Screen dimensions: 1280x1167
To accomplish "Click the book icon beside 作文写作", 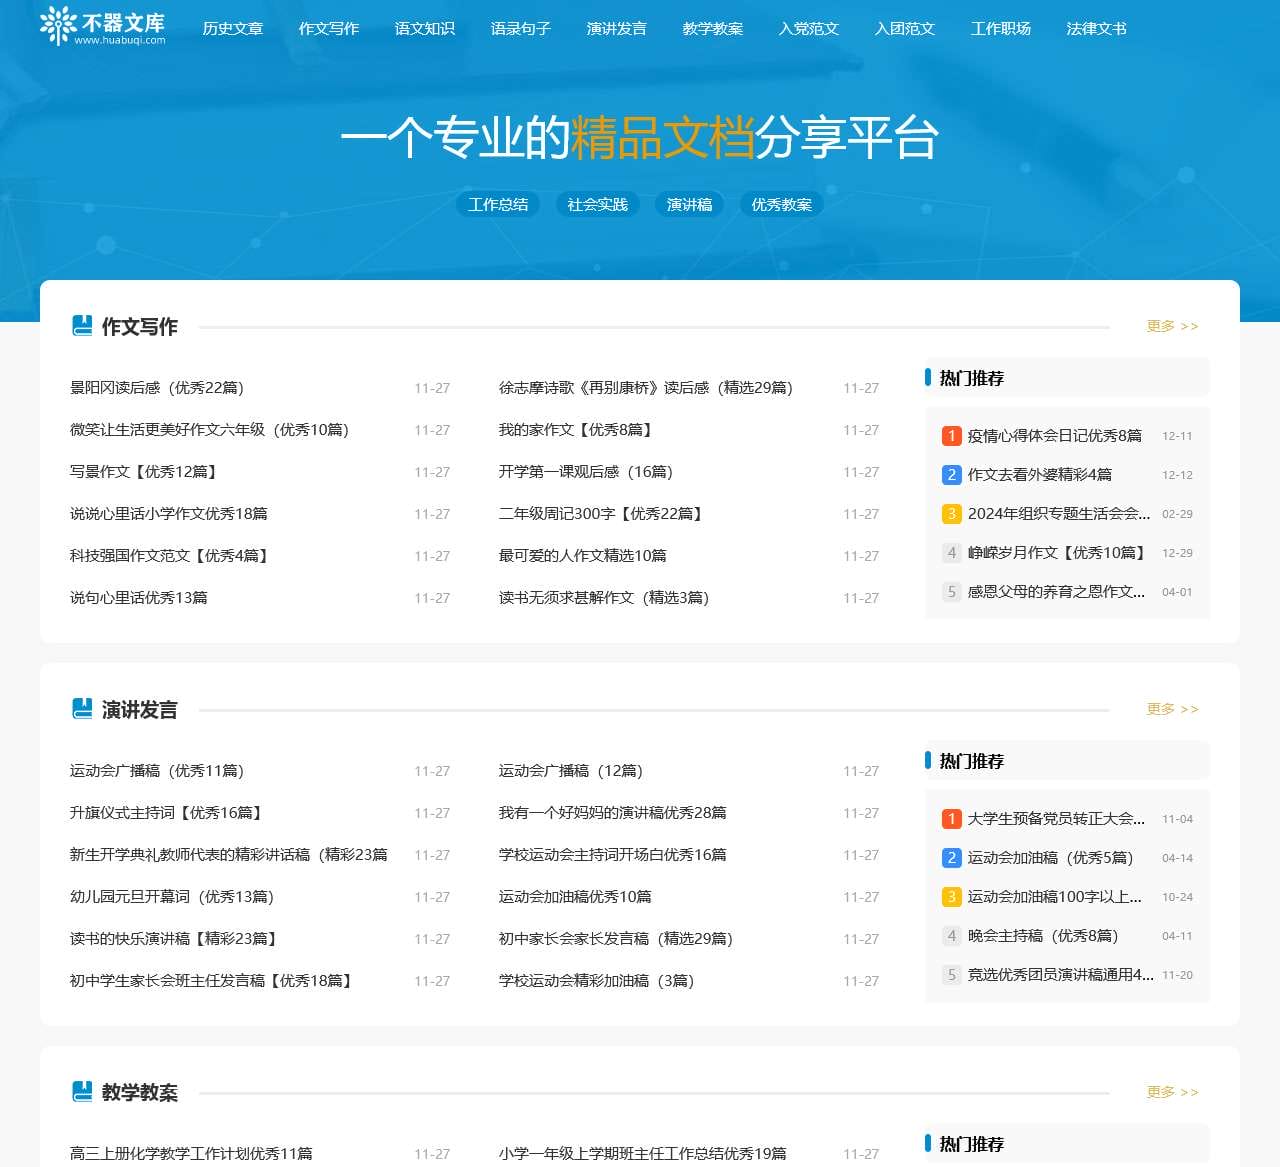I will tap(82, 326).
